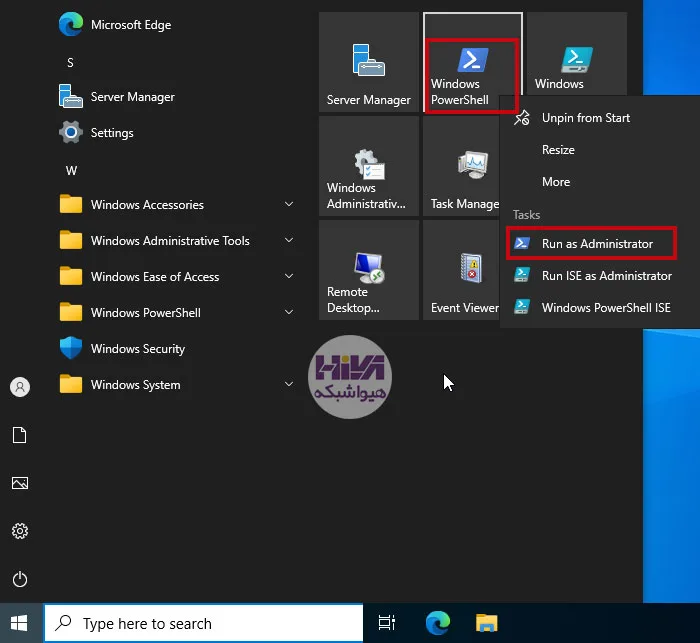This screenshot has width=700, height=643.
Task: Open Microsoft Edge on the taskbar
Action: 438,623
